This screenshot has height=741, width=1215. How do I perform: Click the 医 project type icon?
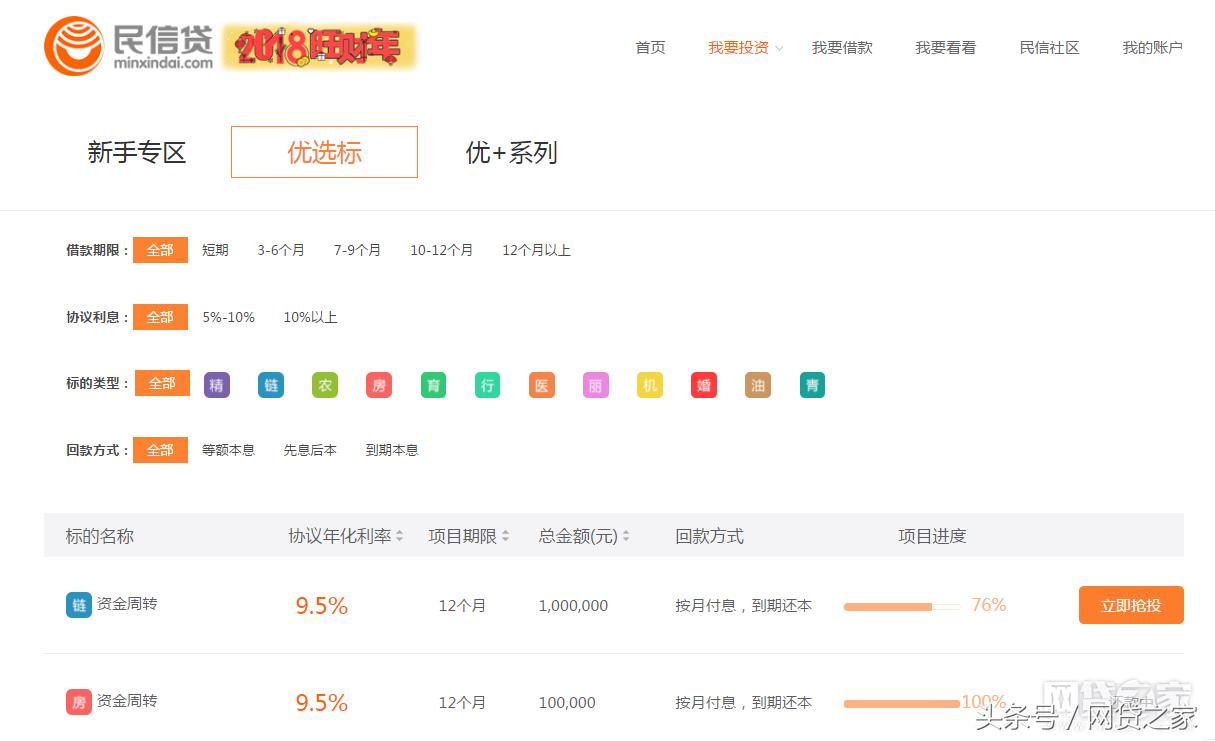[541, 384]
